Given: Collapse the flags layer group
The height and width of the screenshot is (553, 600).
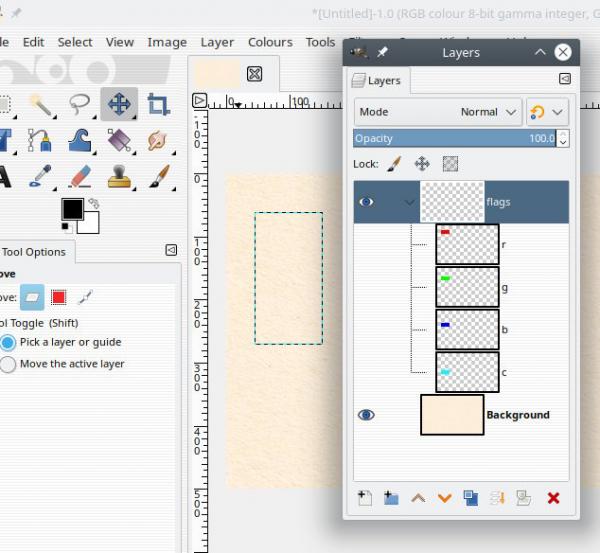Looking at the screenshot, I should 410,202.
